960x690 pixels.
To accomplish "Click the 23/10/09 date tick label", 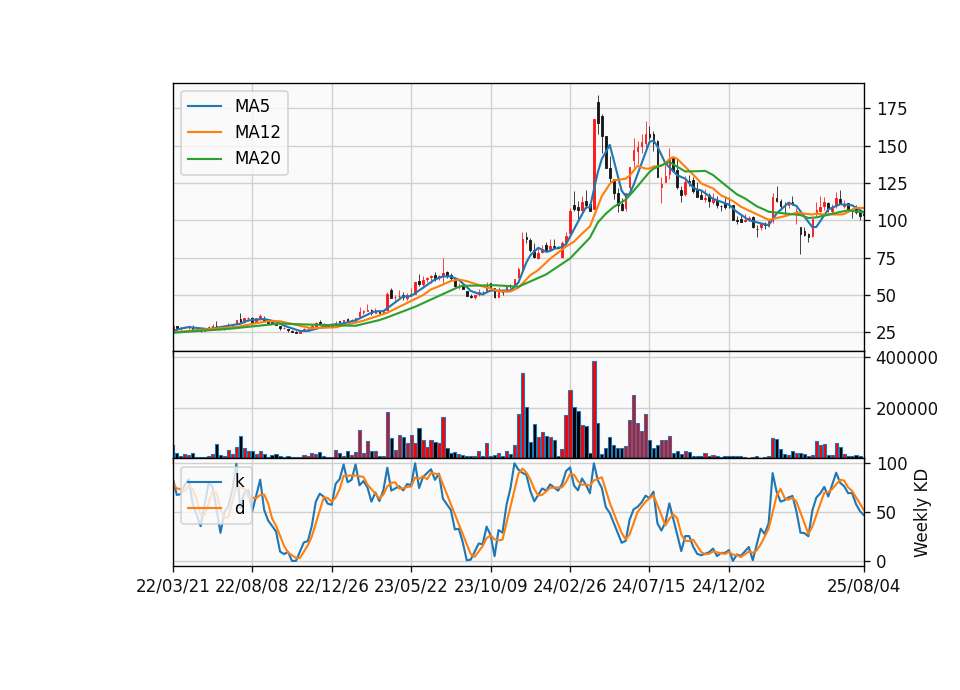I will tap(490, 586).
